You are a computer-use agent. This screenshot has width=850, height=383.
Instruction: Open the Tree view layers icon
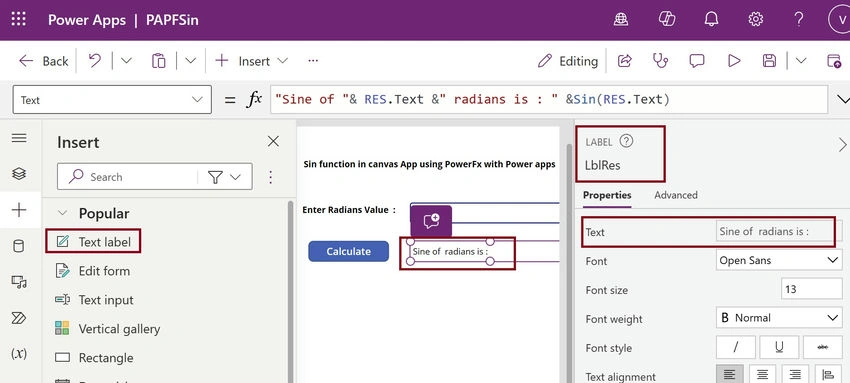19,173
